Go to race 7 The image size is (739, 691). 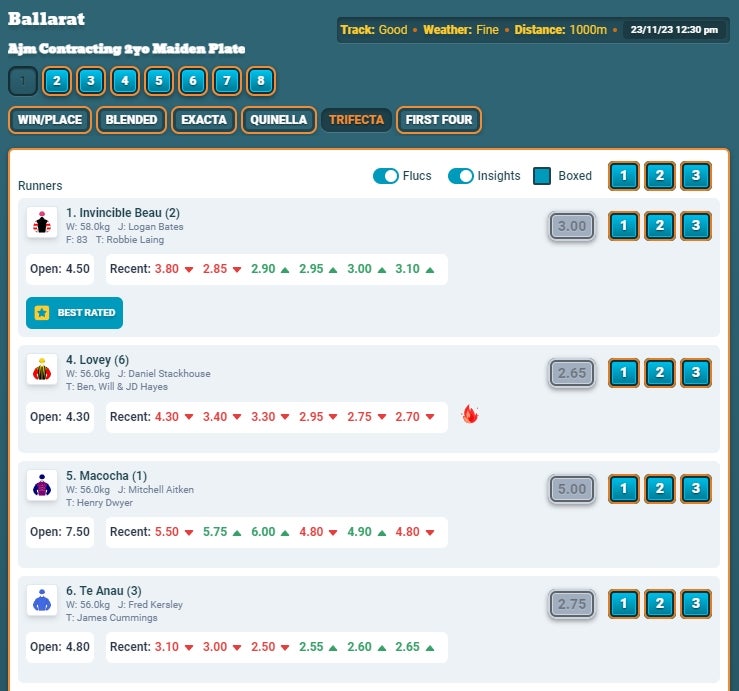point(227,81)
